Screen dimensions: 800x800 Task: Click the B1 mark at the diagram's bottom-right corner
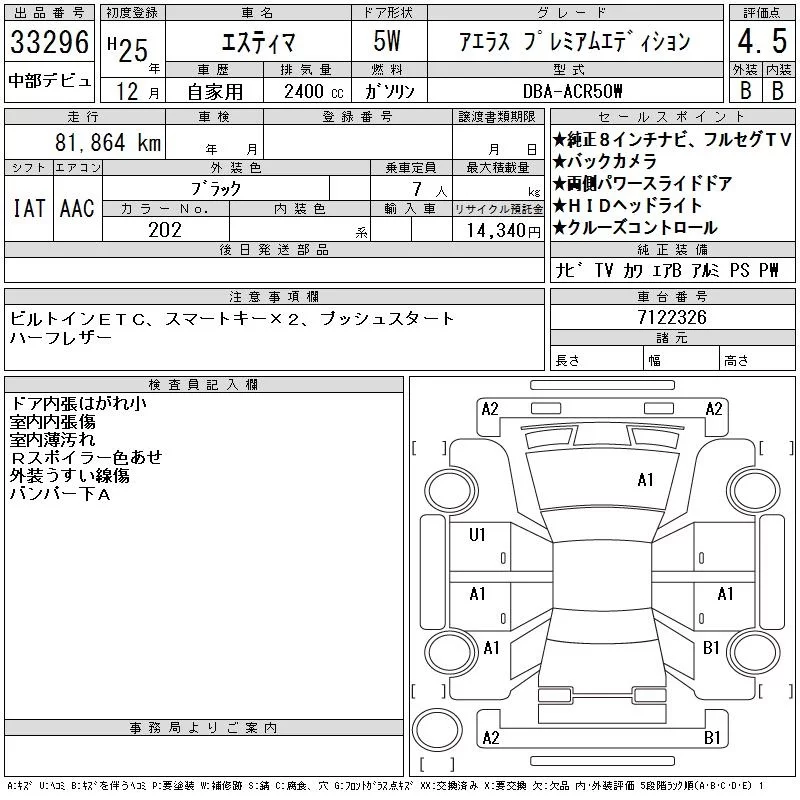[x=712, y=738]
